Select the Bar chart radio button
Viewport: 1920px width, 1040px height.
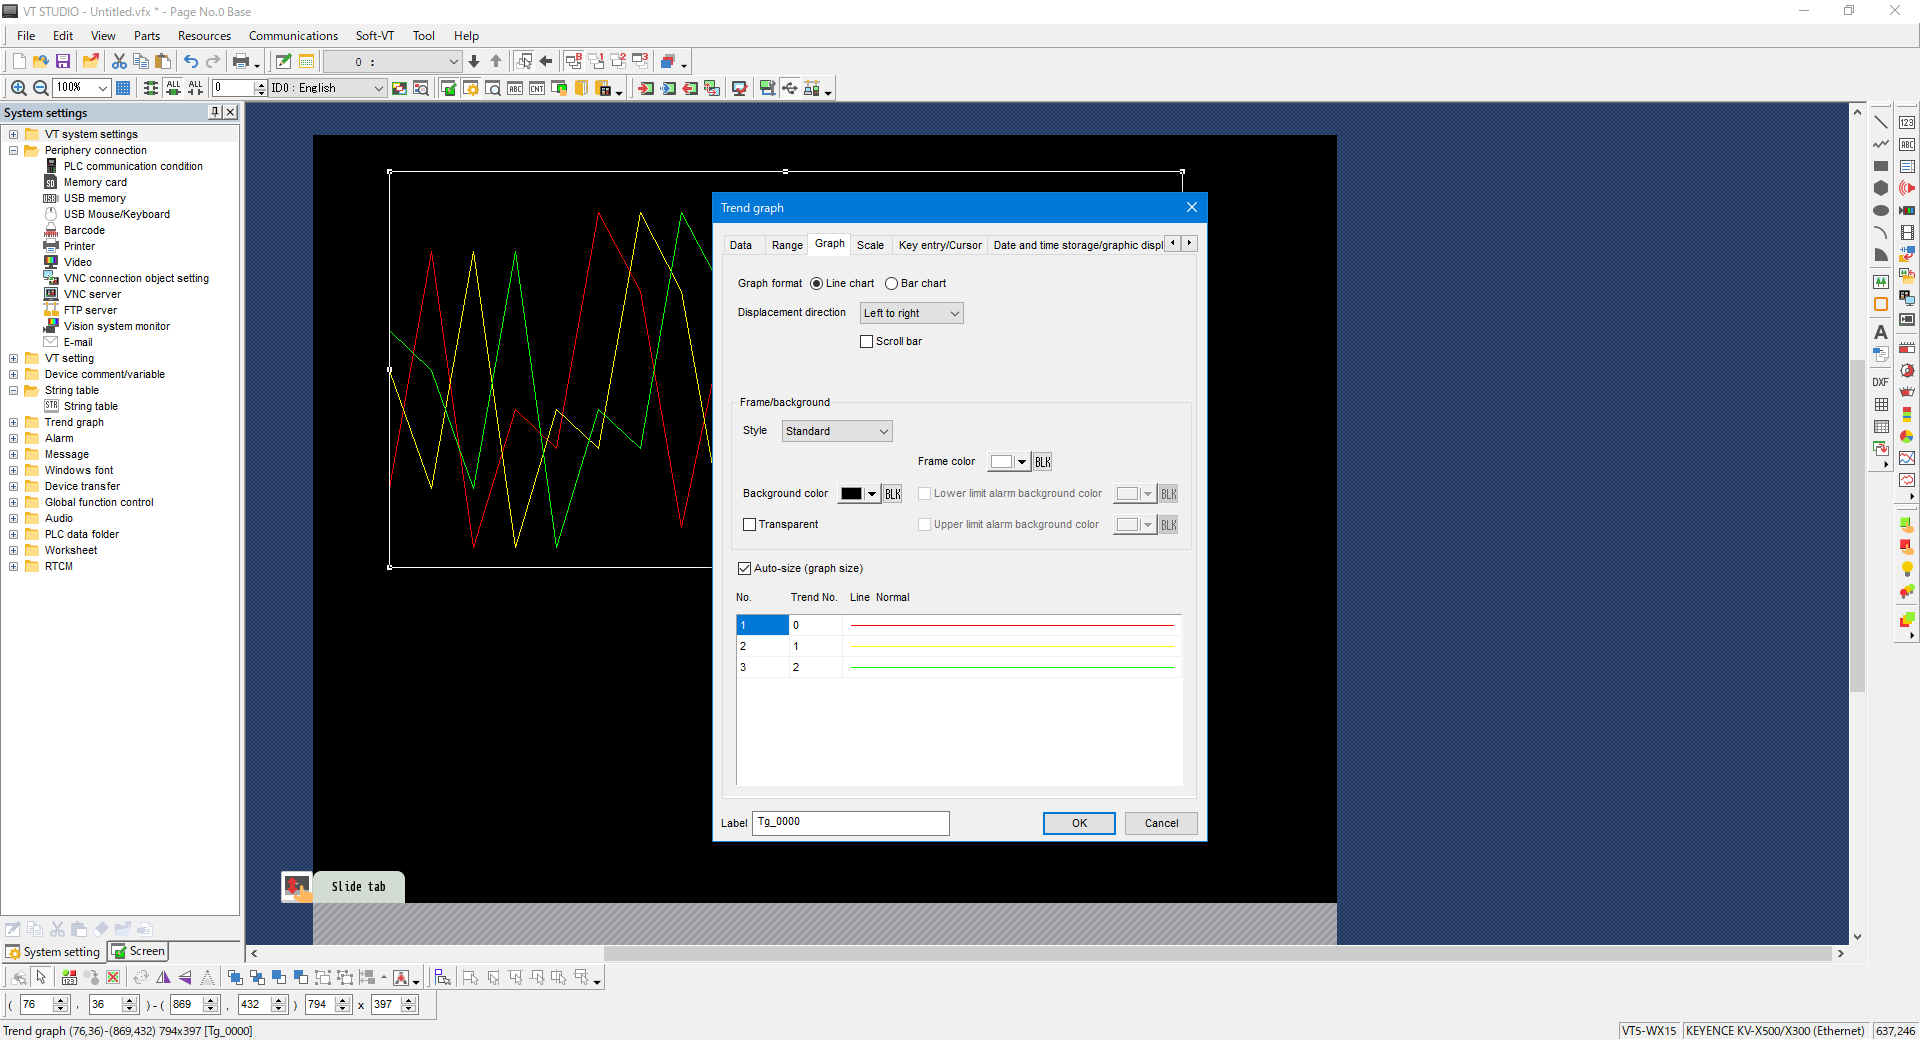(892, 284)
